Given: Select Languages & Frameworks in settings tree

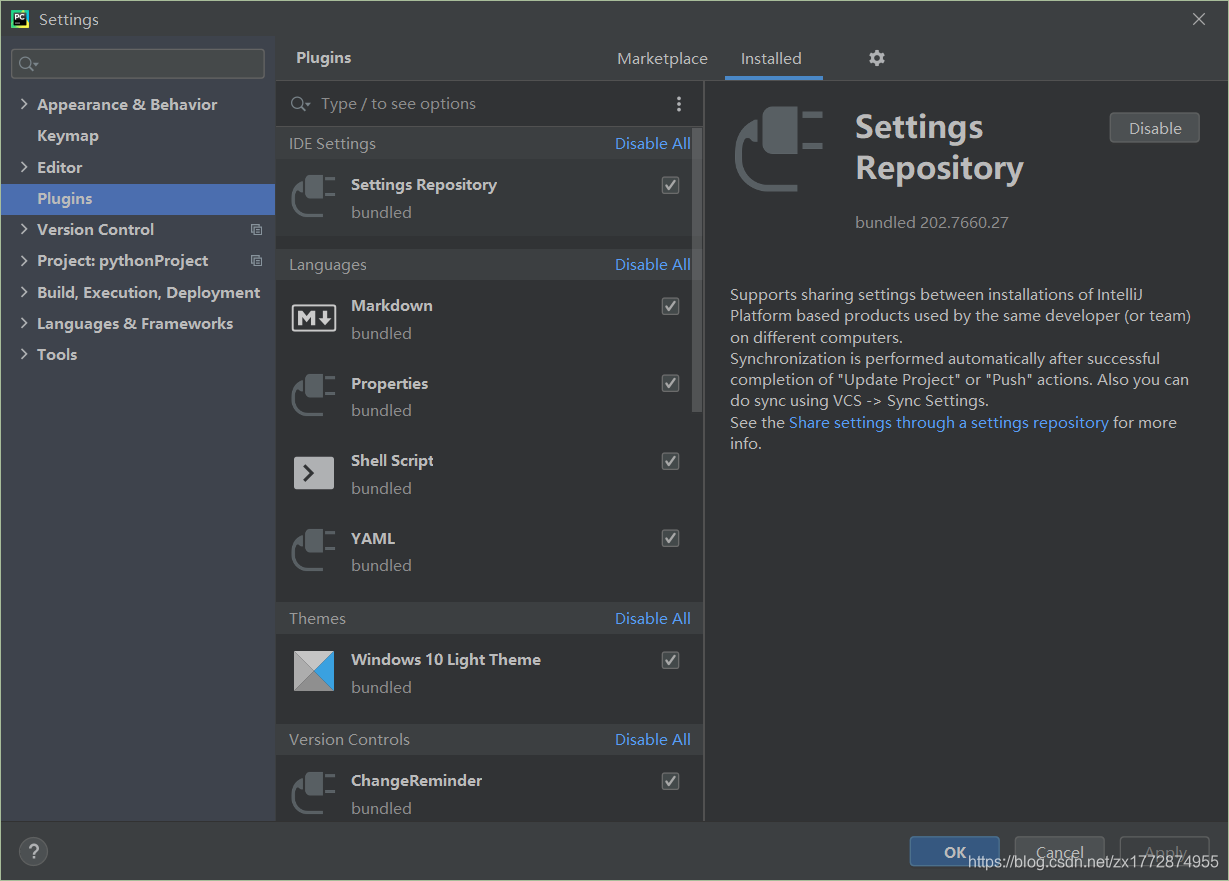Looking at the screenshot, I should click(135, 323).
